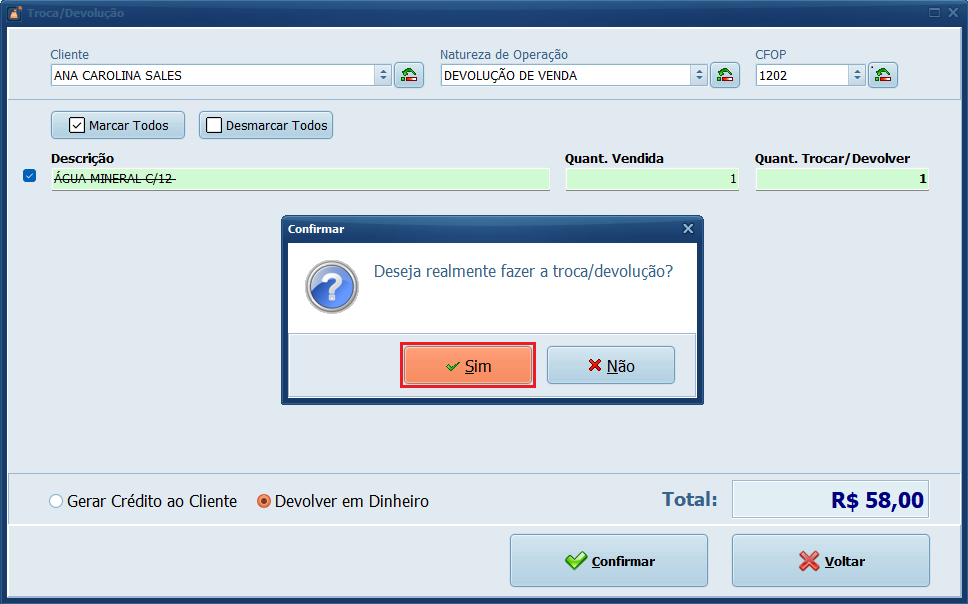Click the lookup icon beside Natureza de Operação
This screenshot has width=968, height=604.
click(x=725, y=75)
